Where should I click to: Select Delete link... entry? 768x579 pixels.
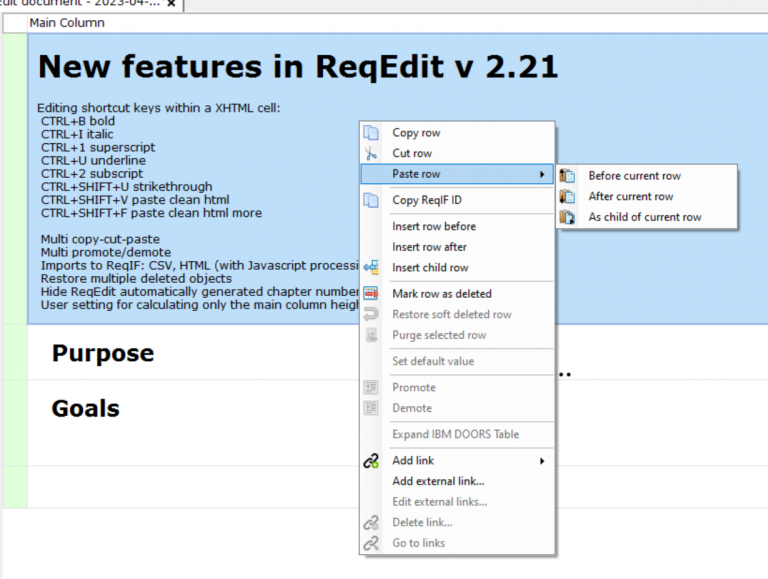point(457,522)
